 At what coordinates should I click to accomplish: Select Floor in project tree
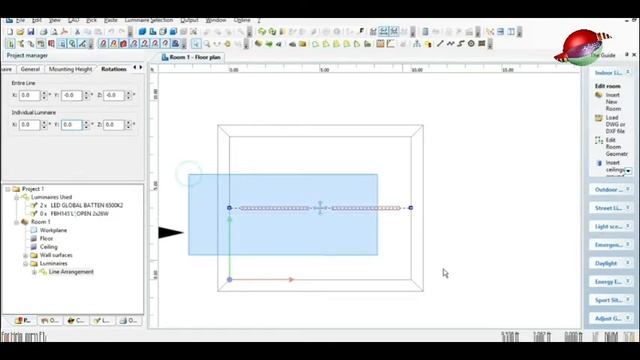pos(46,238)
